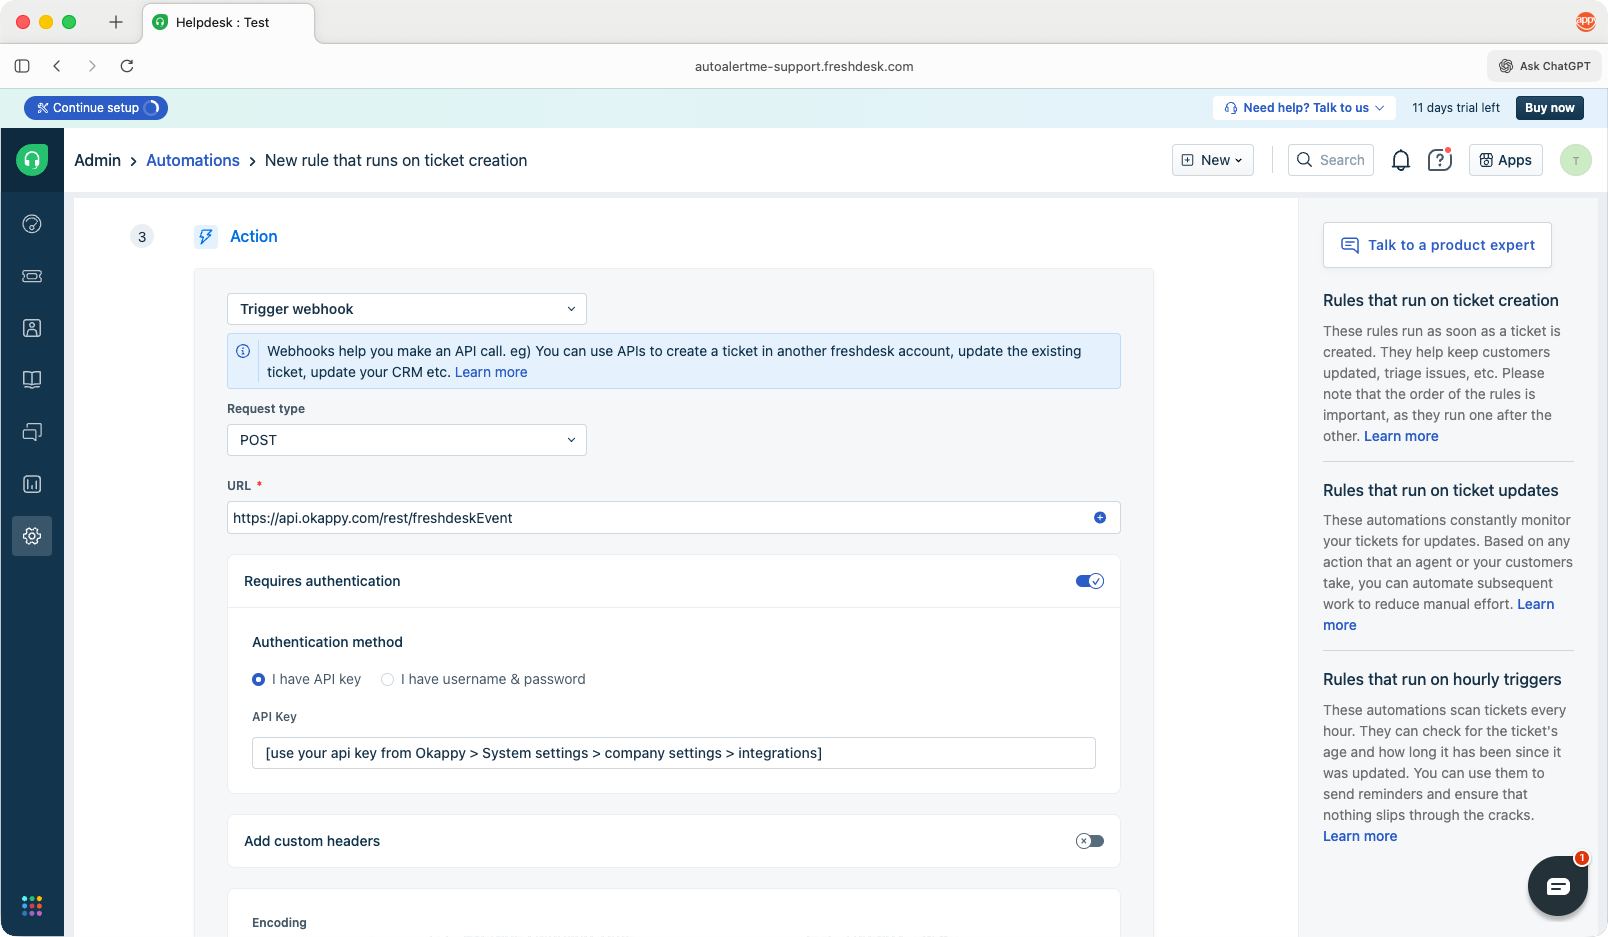Open Talk to a product expert
The width and height of the screenshot is (1608, 937).
[x=1437, y=245]
